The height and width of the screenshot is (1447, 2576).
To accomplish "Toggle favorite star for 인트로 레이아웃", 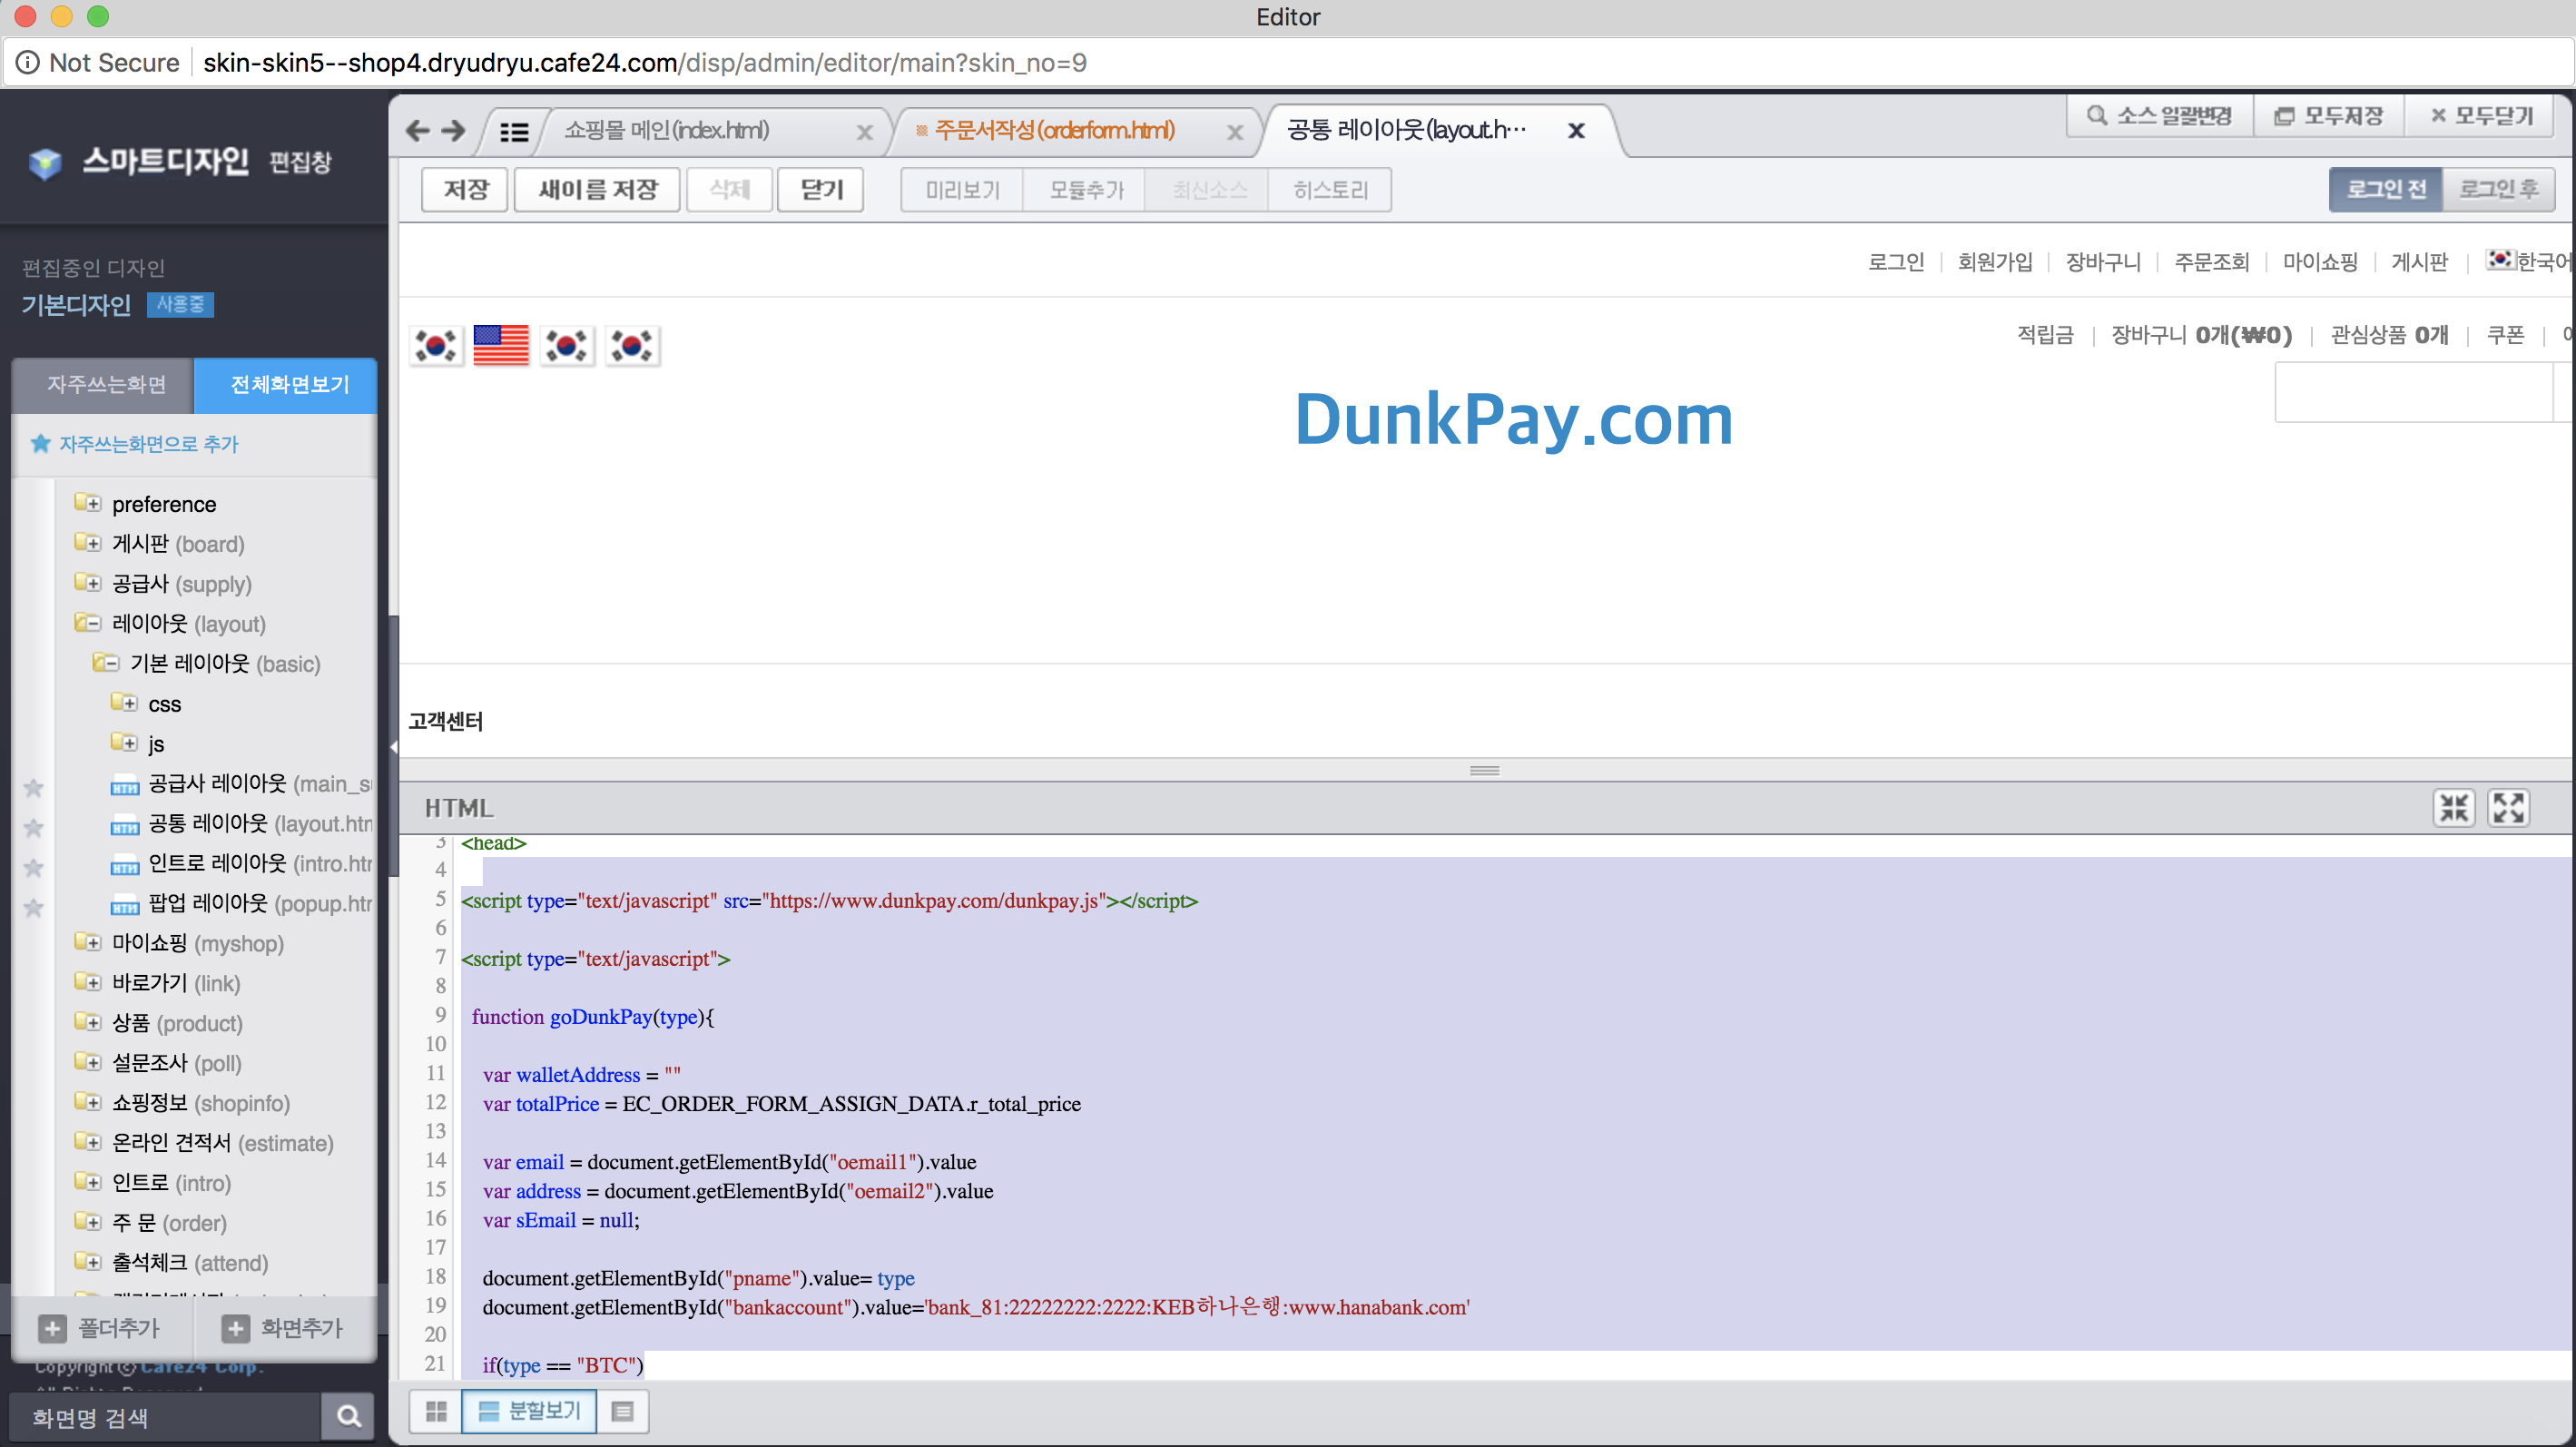I will click(33, 868).
